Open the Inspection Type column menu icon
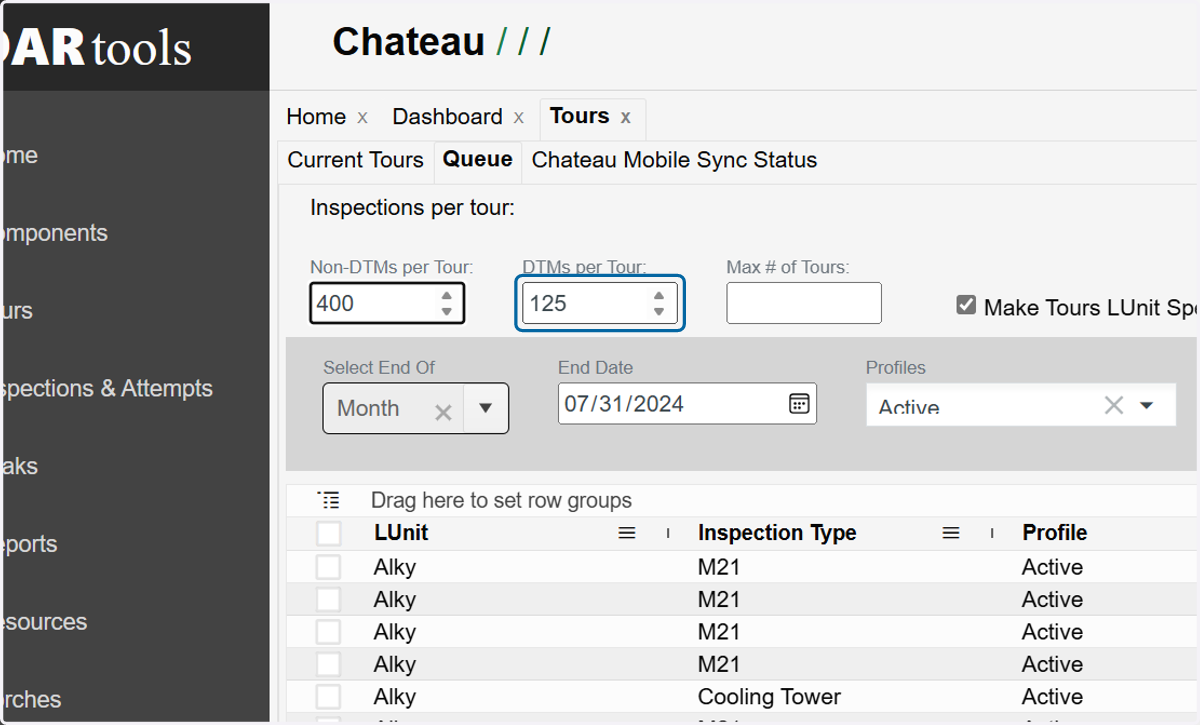1200x725 pixels. 951,533
